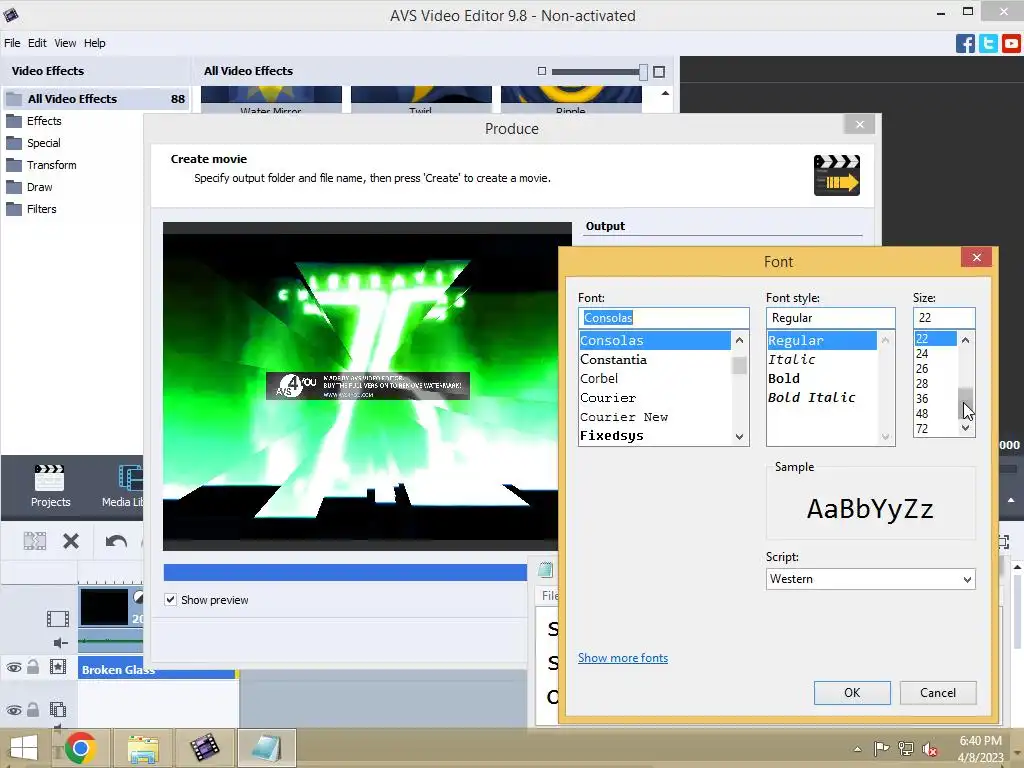Click the split/trim icon in timeline toolbar

[35, 541]
